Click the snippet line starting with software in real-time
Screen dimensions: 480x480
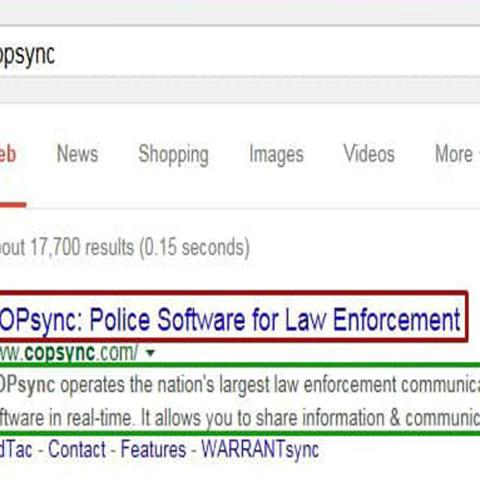(240, 418)
